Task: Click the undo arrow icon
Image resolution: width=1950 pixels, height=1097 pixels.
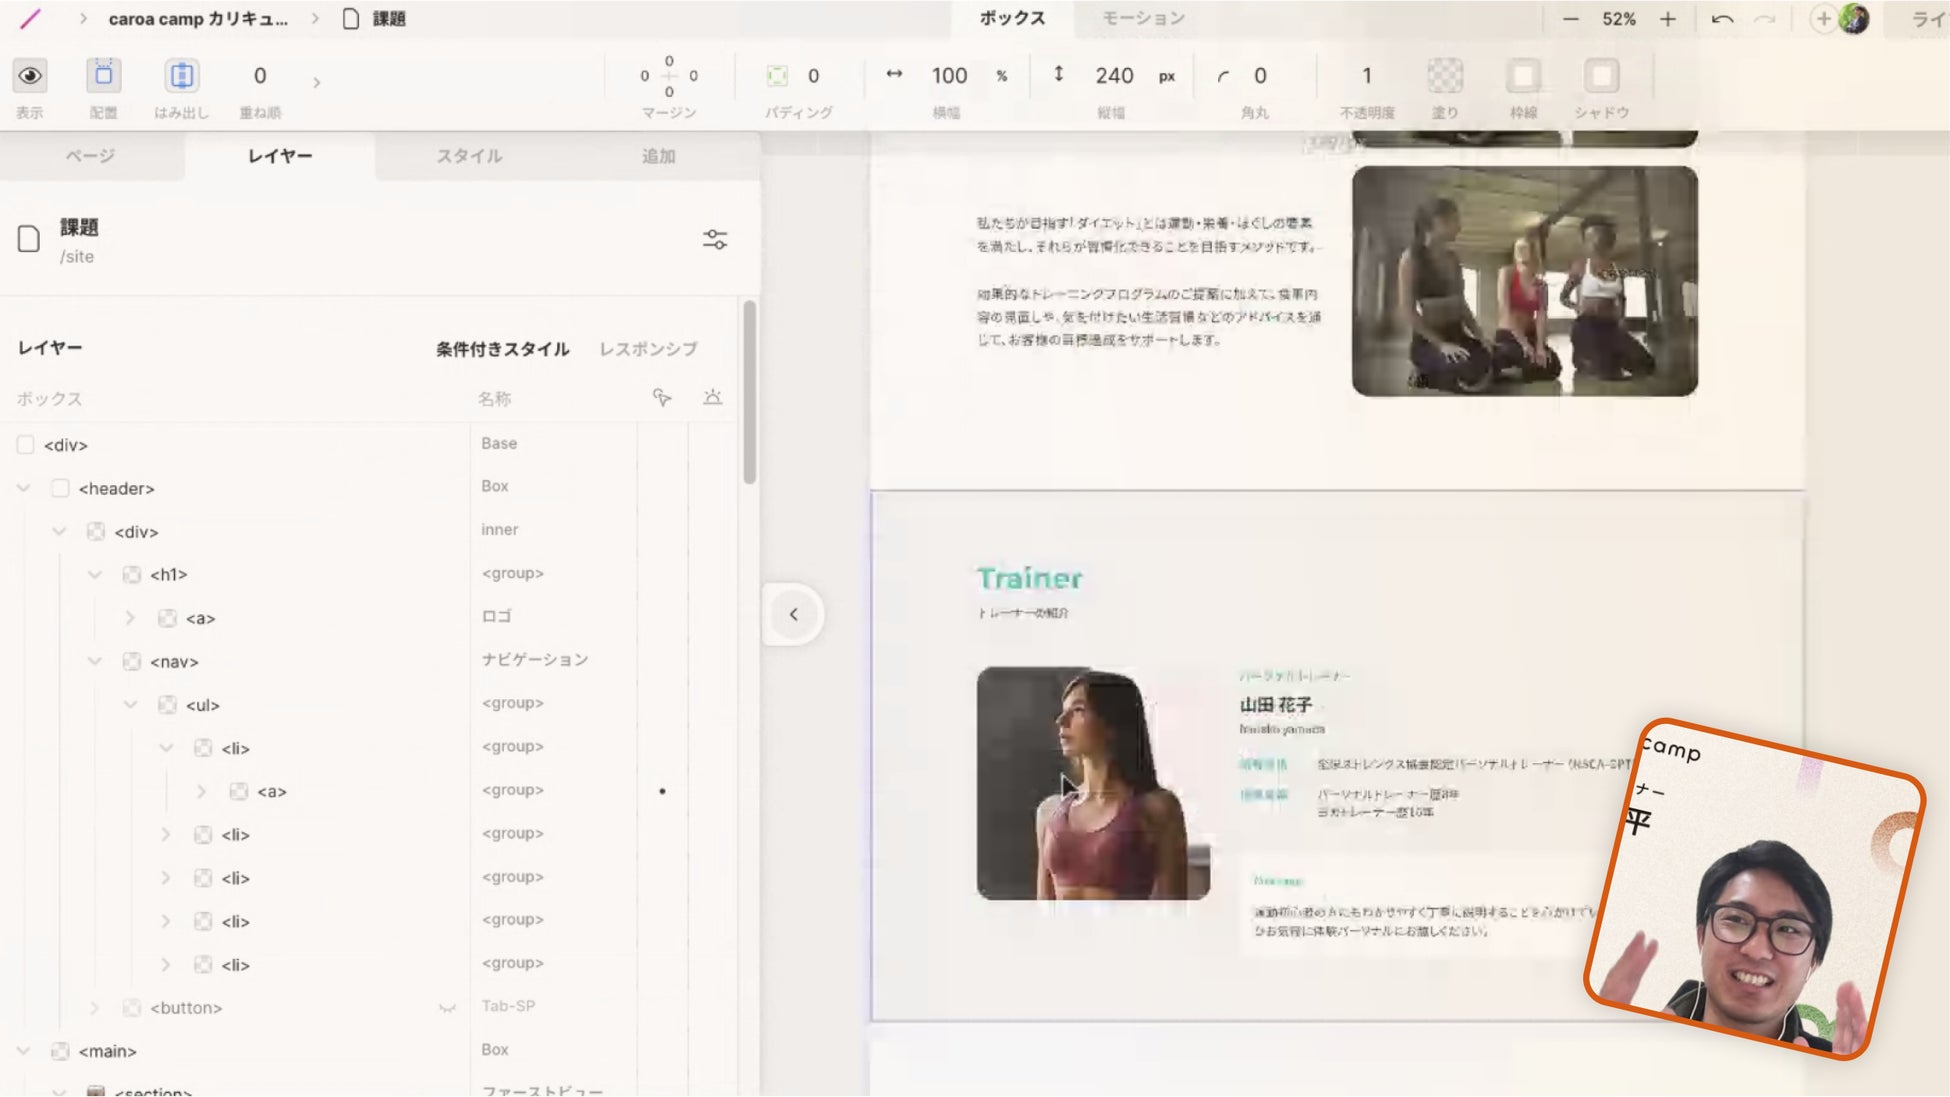Action: [x=1721, y=19]
